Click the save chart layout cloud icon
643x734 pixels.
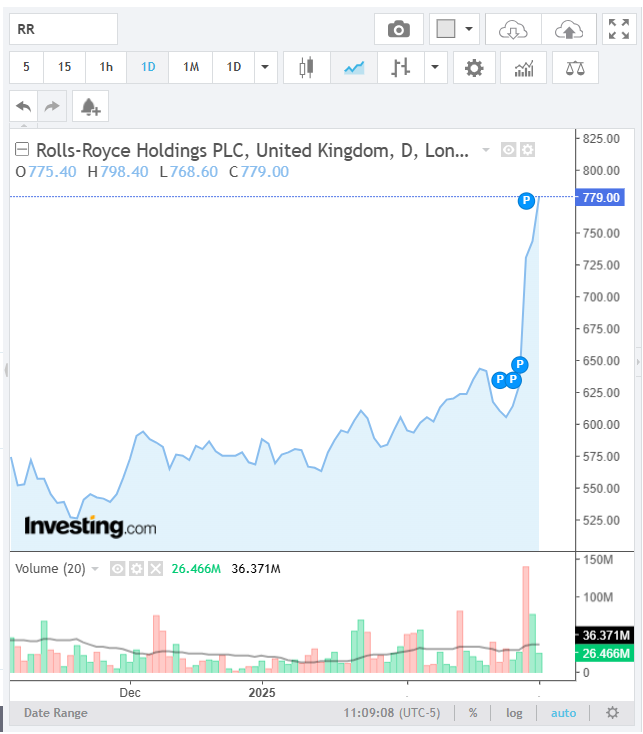click(x=569, y=29)
